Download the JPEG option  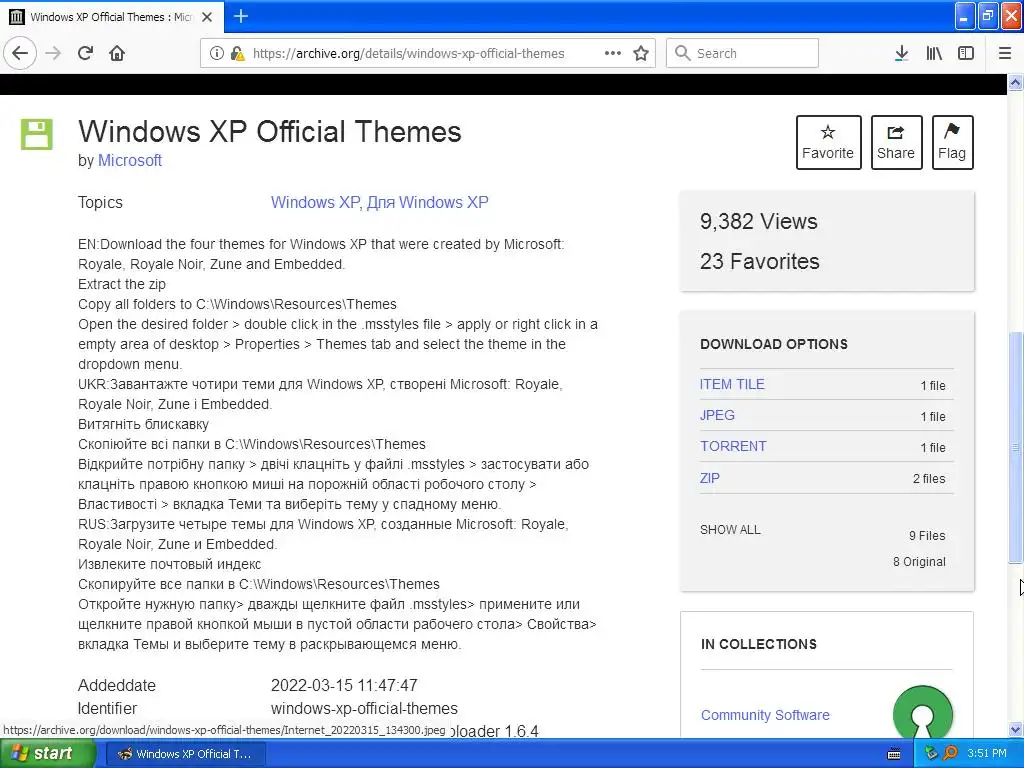(x=717, y=415)
